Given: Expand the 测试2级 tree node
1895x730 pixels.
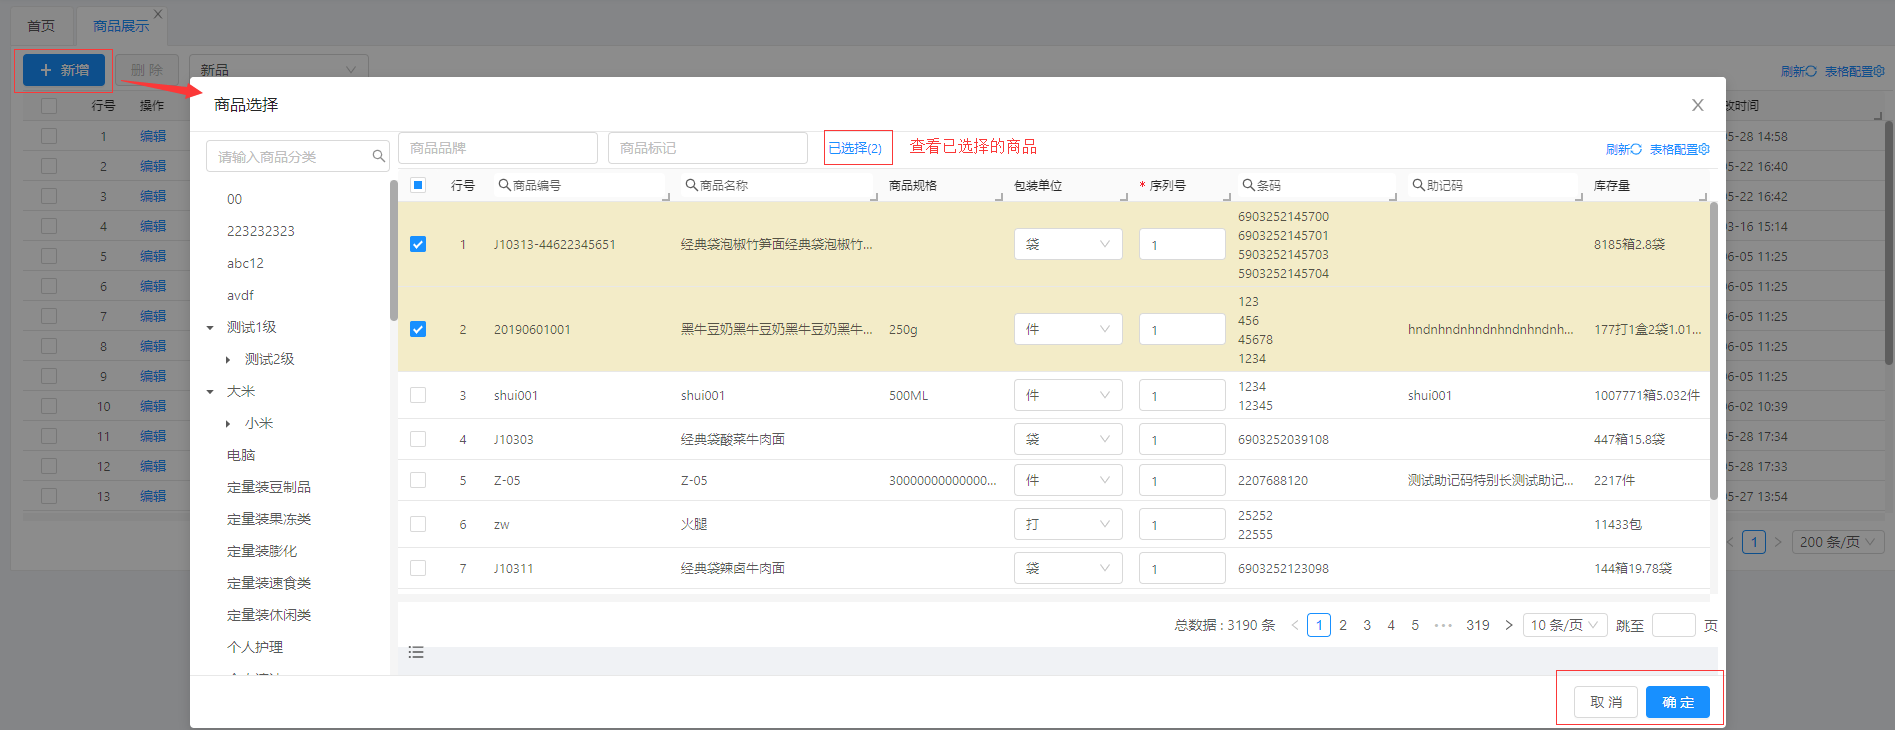Looking at the screenshot, I should [228, 359].
